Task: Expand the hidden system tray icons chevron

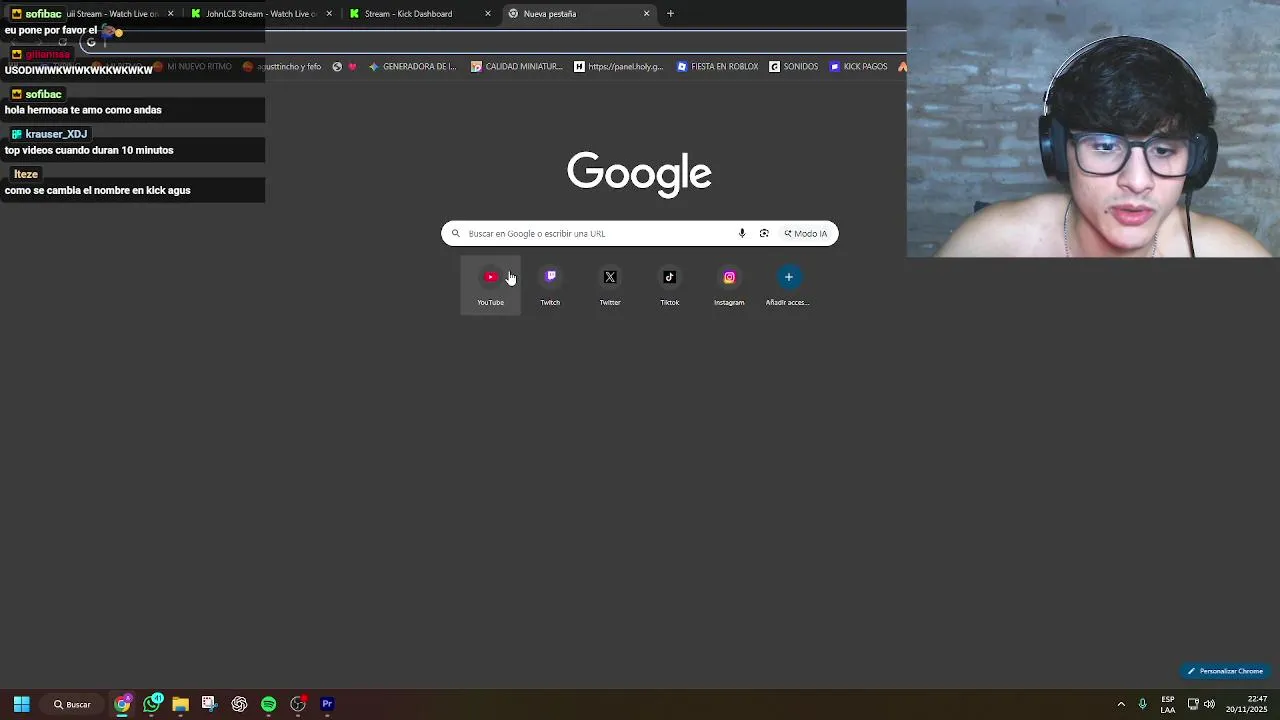Action: [x=1121, y=704]
